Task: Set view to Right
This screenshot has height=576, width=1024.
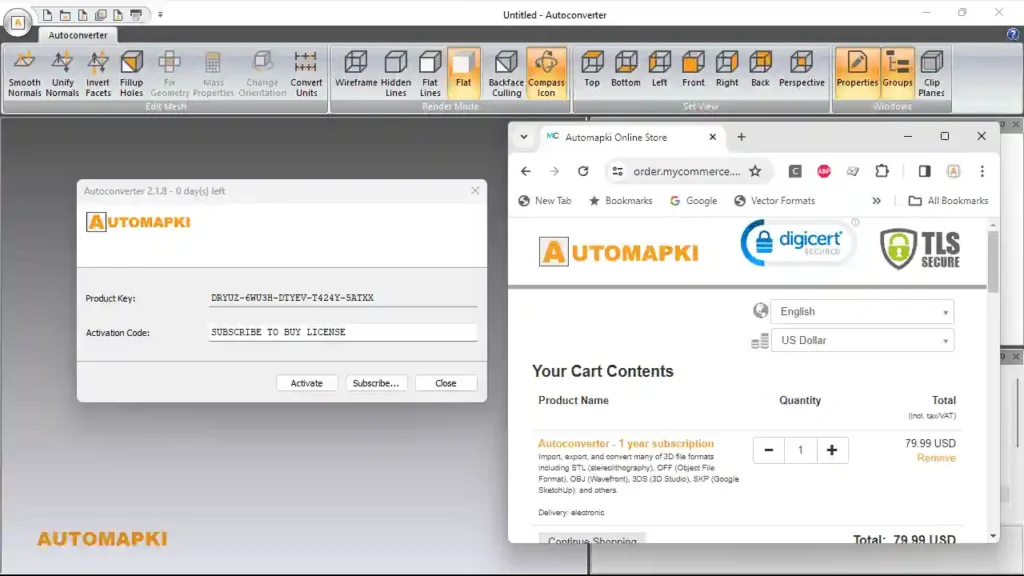Action: [x=727, y=69]
